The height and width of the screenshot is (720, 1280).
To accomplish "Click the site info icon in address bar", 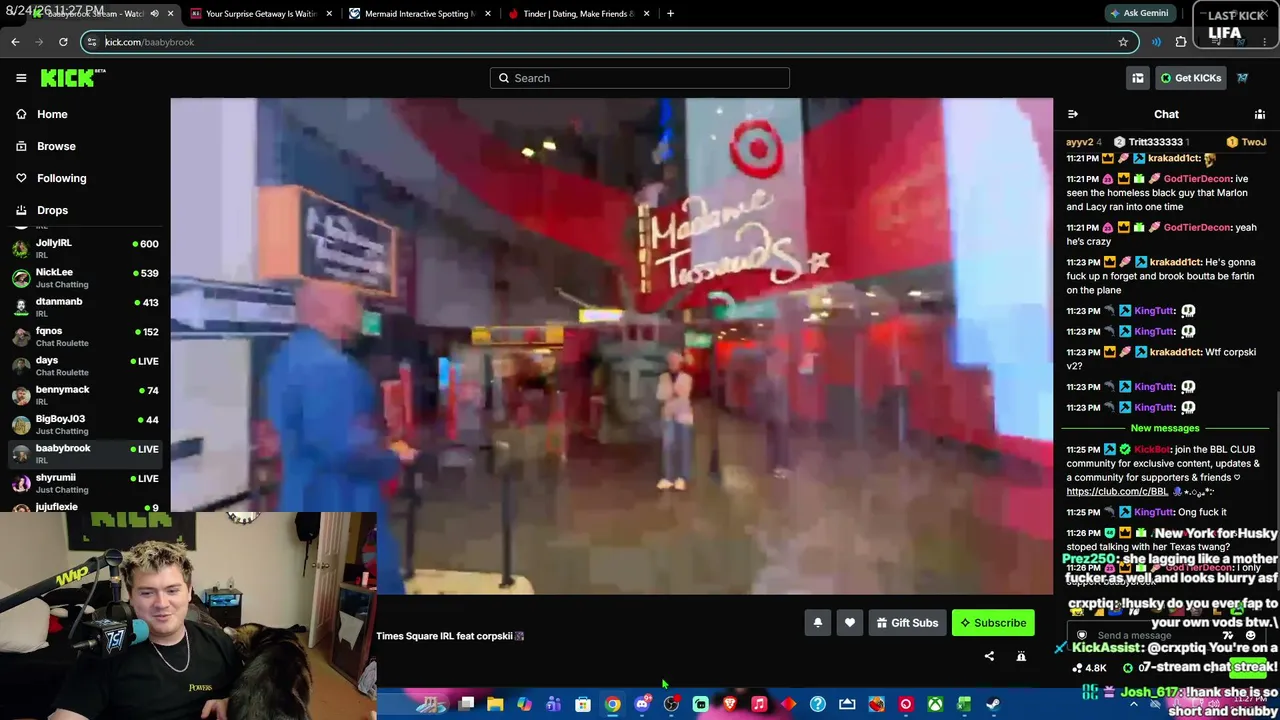I will pos(92,42).
